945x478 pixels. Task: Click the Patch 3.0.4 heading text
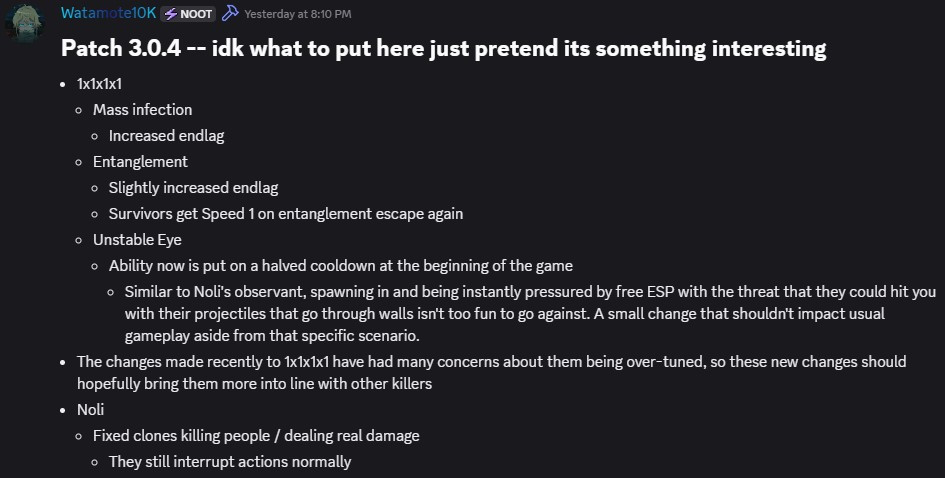click(x=443, y=48)
